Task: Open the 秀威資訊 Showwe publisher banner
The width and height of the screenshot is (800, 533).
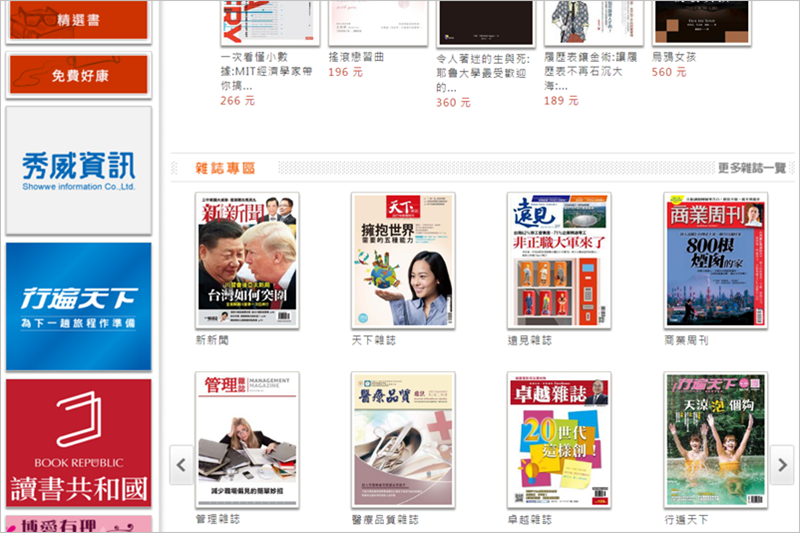Action: click(x=78, y=170)
